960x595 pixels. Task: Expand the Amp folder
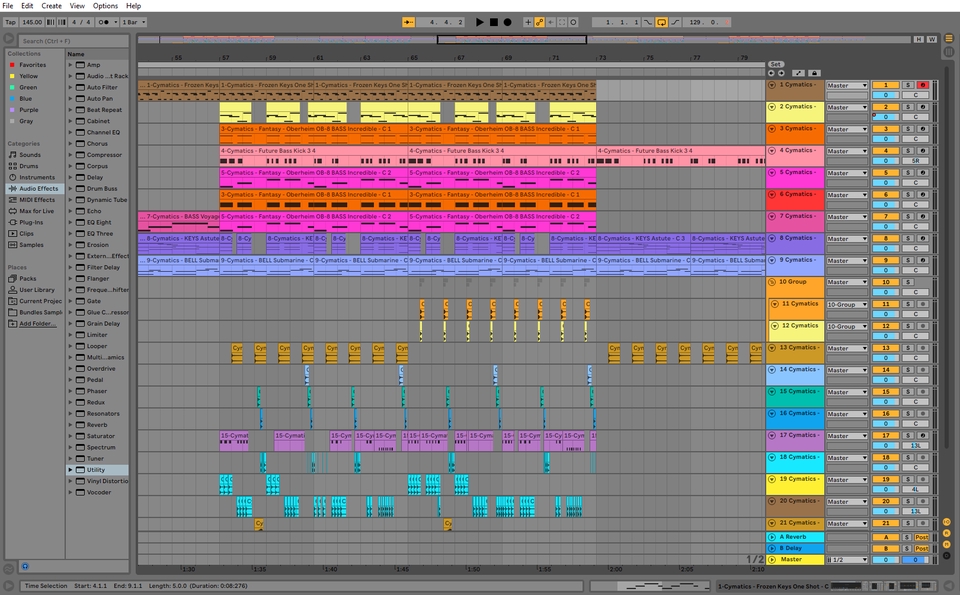pos(70,65)
